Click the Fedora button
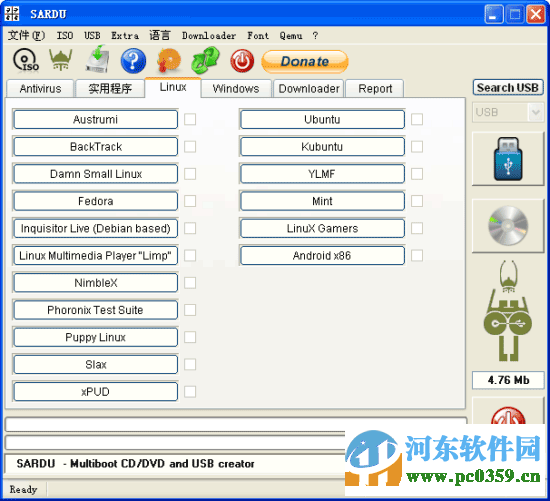Viewport: 550px width, 501px height. (95, 201)
